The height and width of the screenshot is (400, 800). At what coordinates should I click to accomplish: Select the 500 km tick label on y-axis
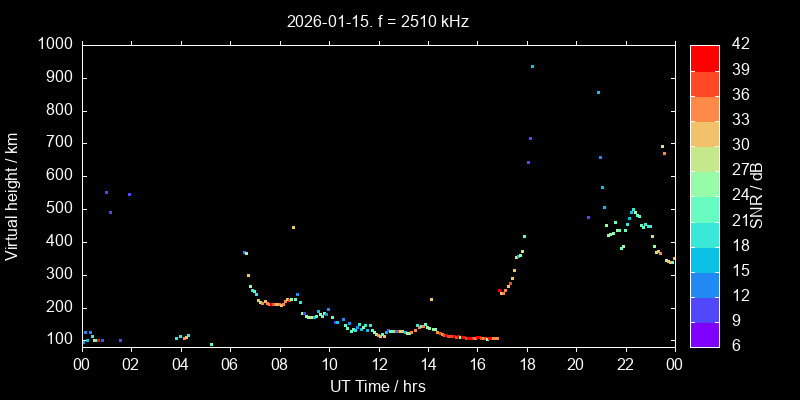58,209
